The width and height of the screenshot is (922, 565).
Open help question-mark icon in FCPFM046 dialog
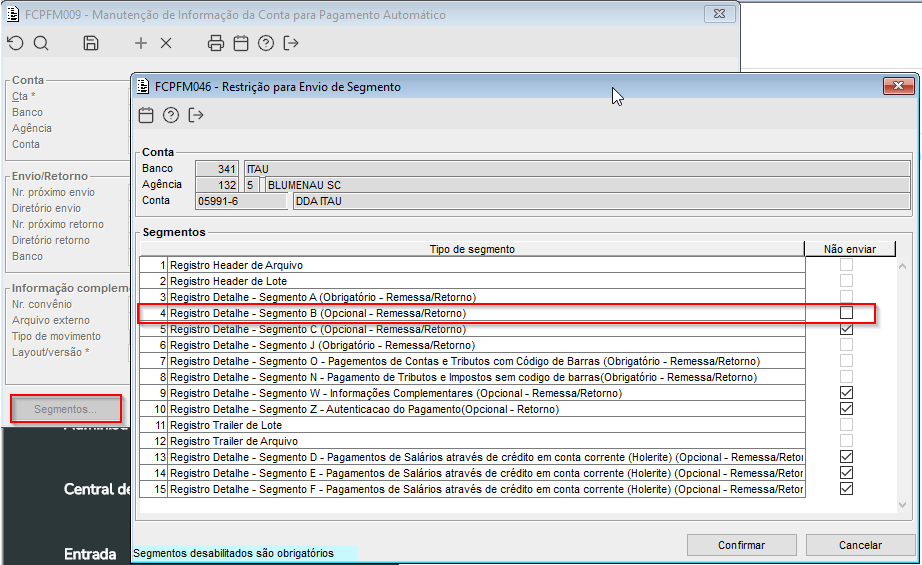click(x=171, y=115)
